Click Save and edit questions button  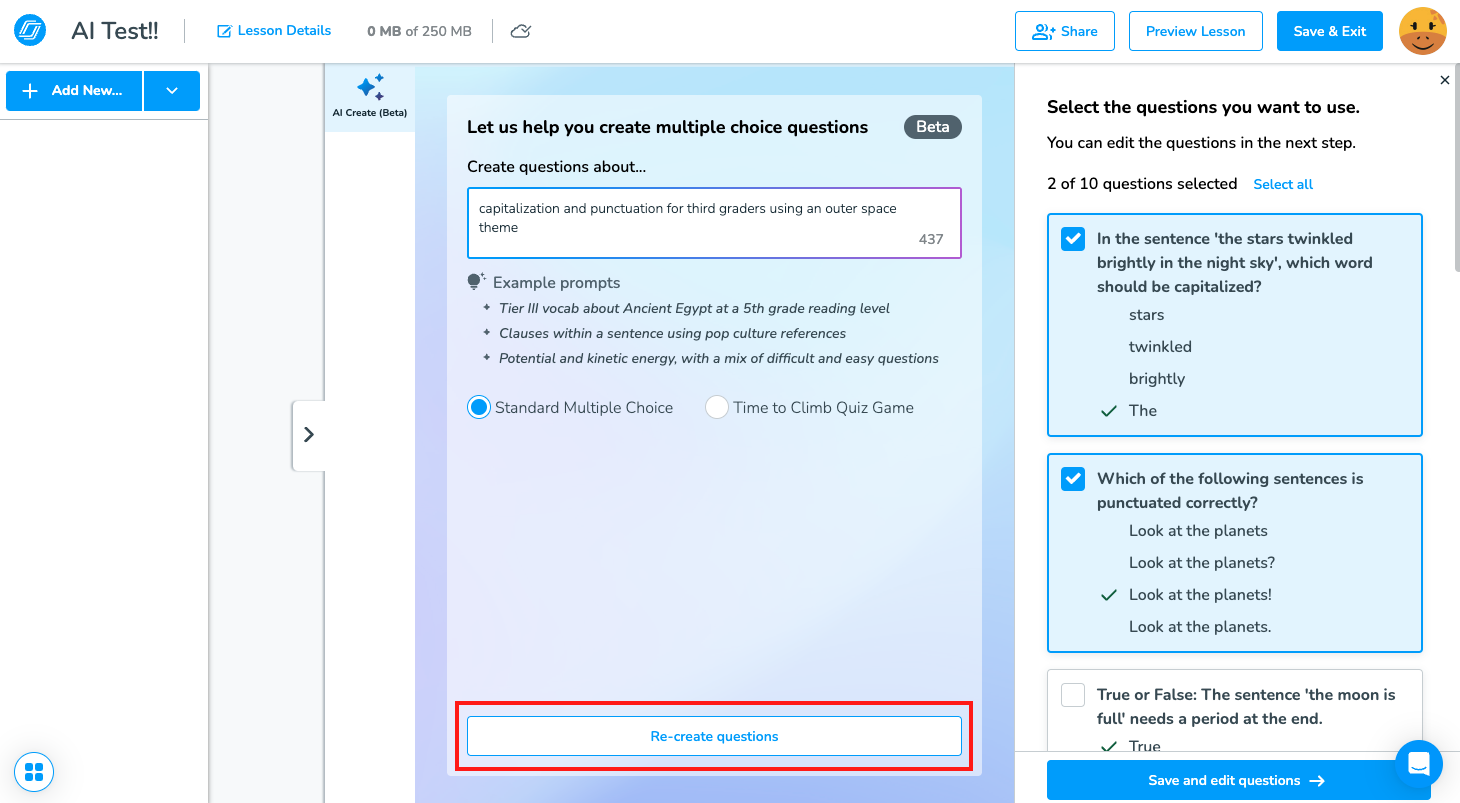point(1237,780)
